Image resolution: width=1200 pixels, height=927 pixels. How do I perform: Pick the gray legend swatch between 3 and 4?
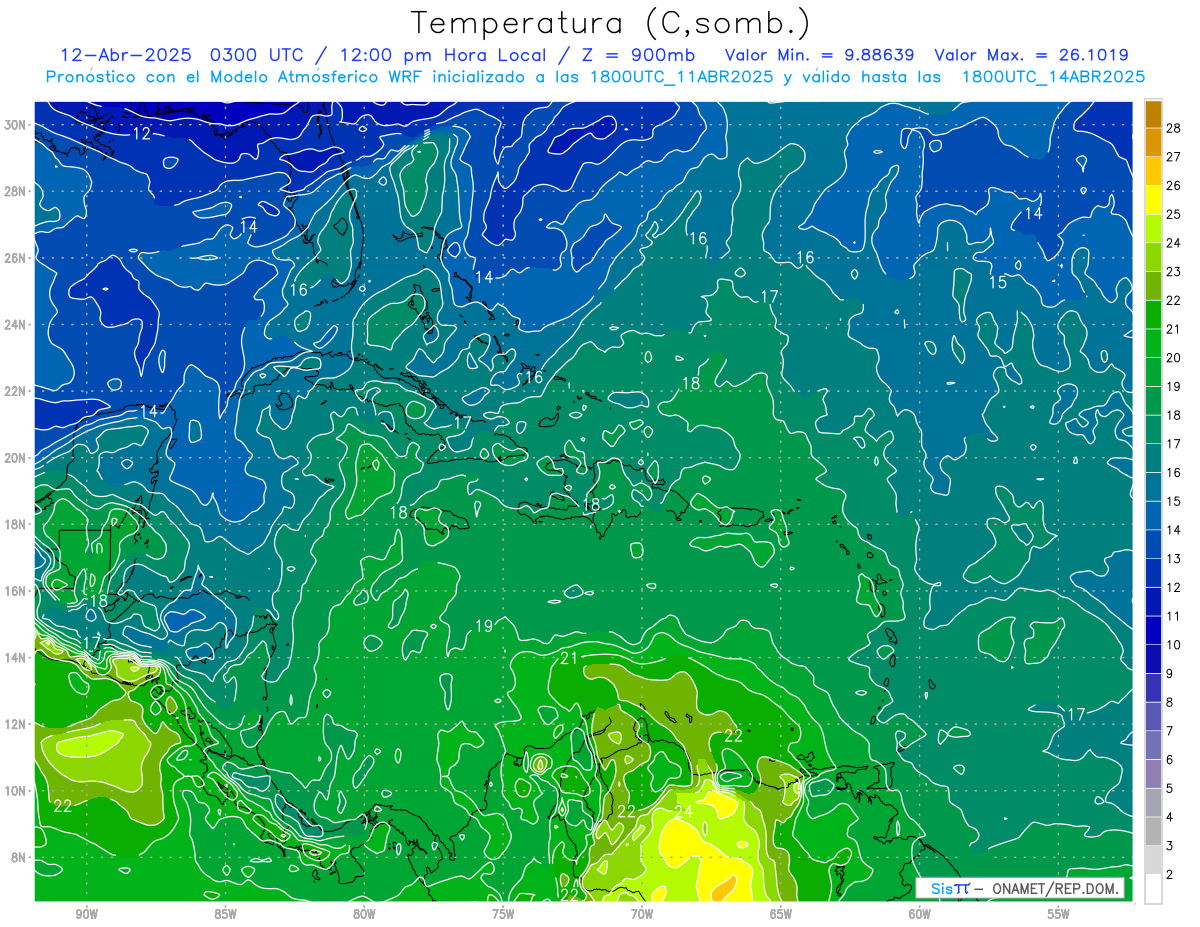(x=1153, y=831)
